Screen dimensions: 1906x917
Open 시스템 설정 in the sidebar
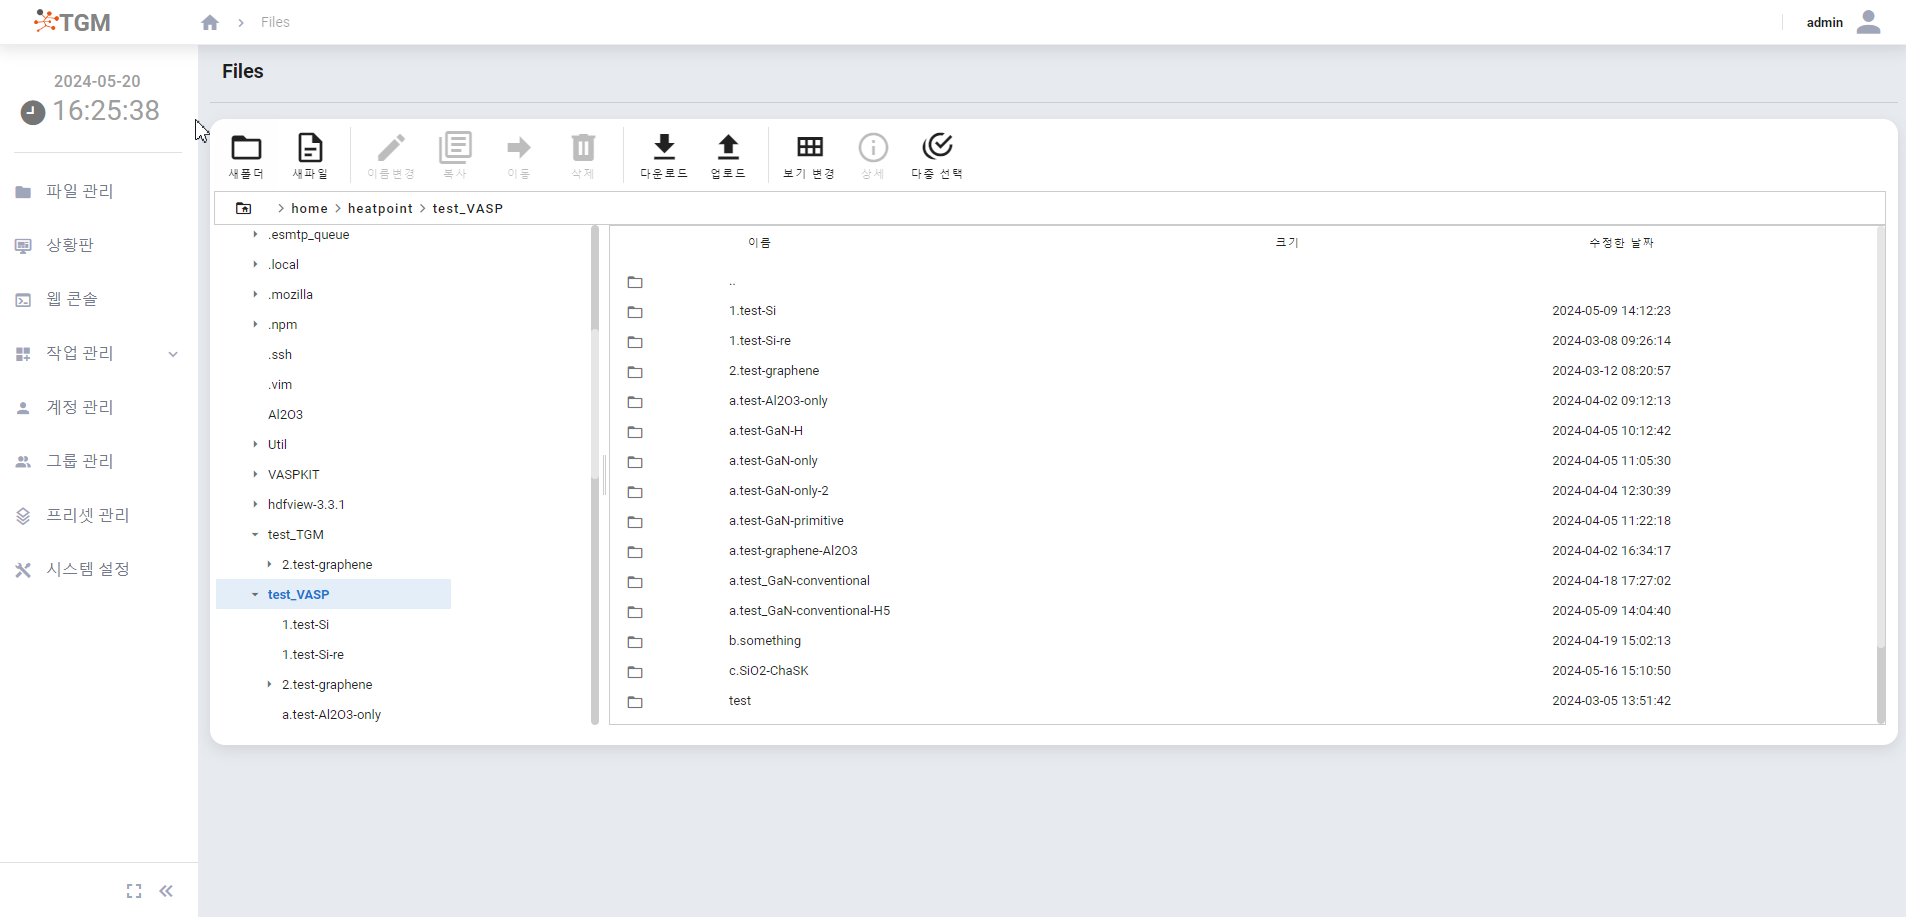pyautogui.click(x=88, y=570)
